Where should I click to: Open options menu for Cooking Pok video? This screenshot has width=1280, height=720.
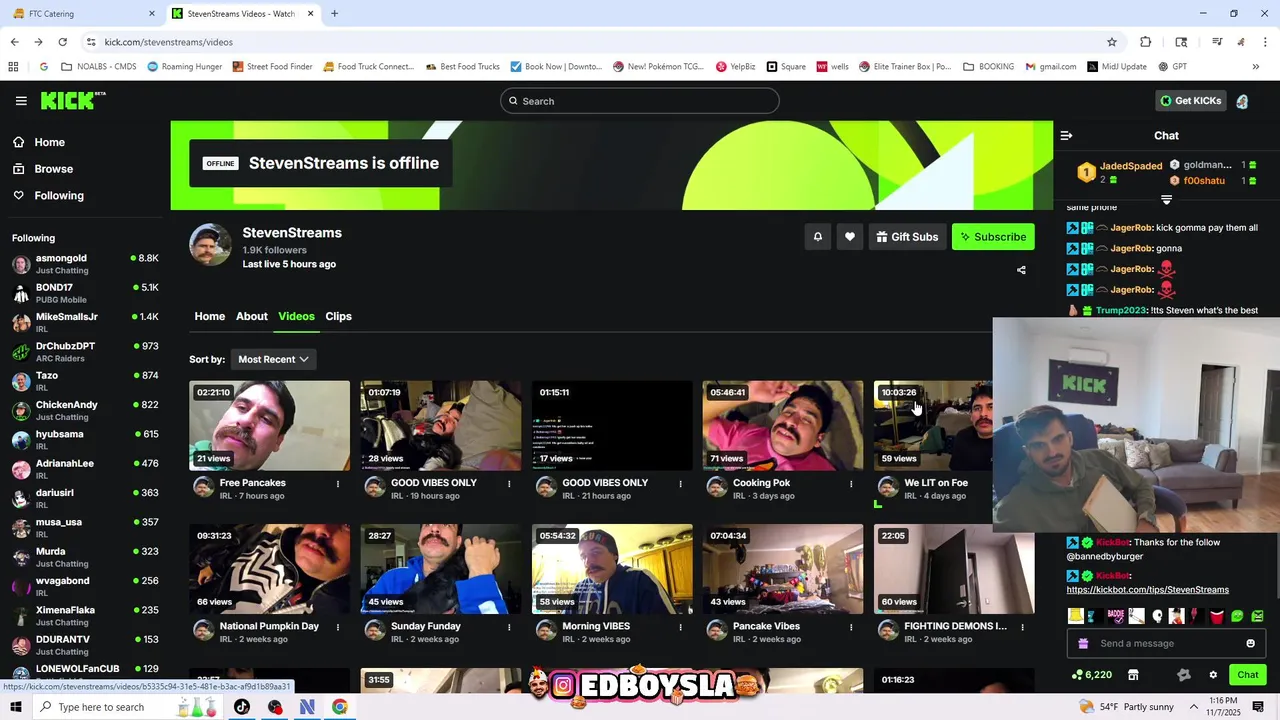[x=851, y=484]
